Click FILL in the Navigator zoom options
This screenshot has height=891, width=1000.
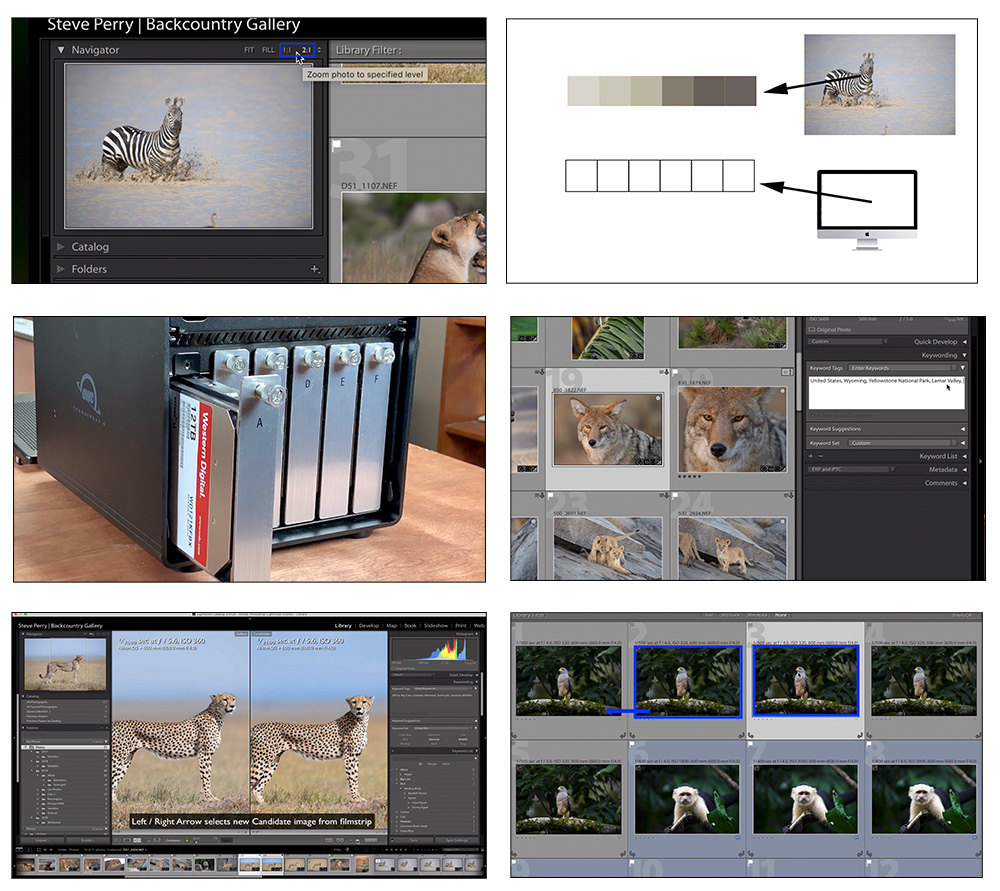coord(268,50)
